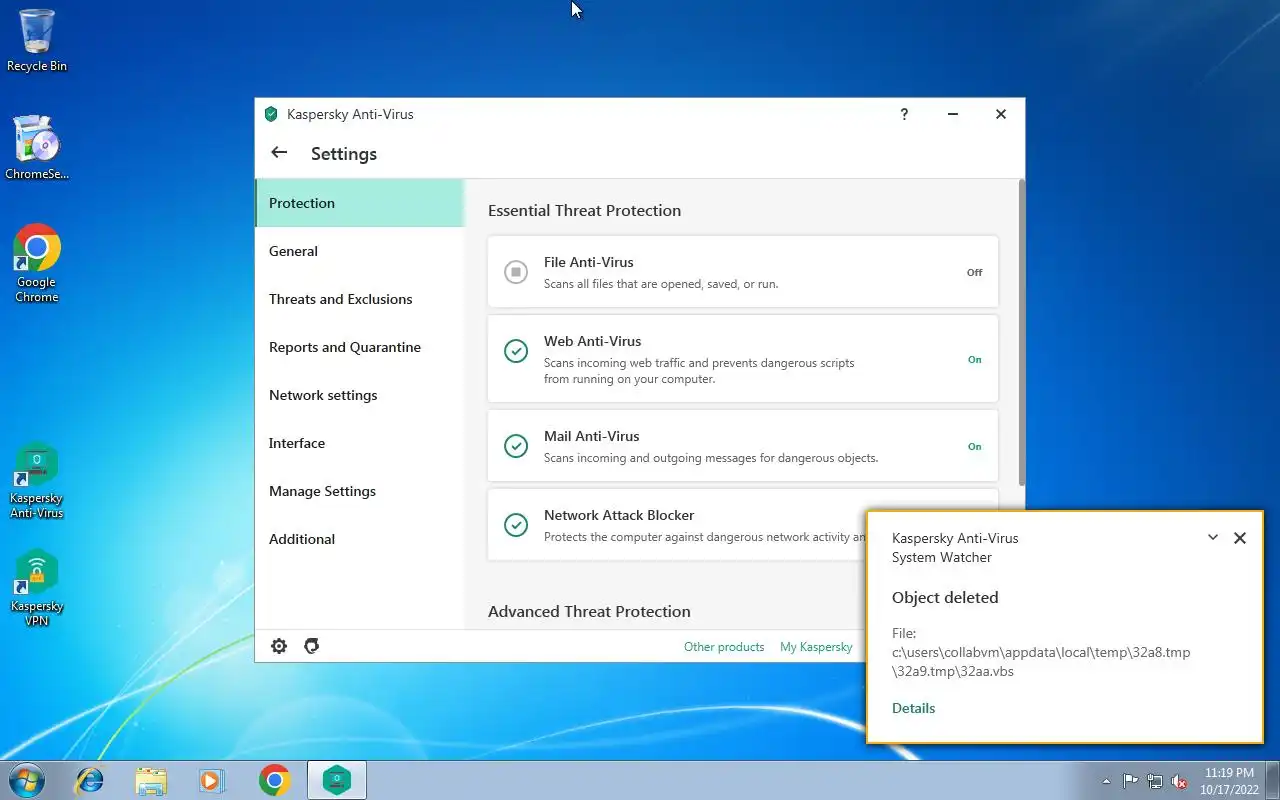Dismiss the Object deleted notification
This screenshot has height=800, width=1280.
coord(1240,538)
